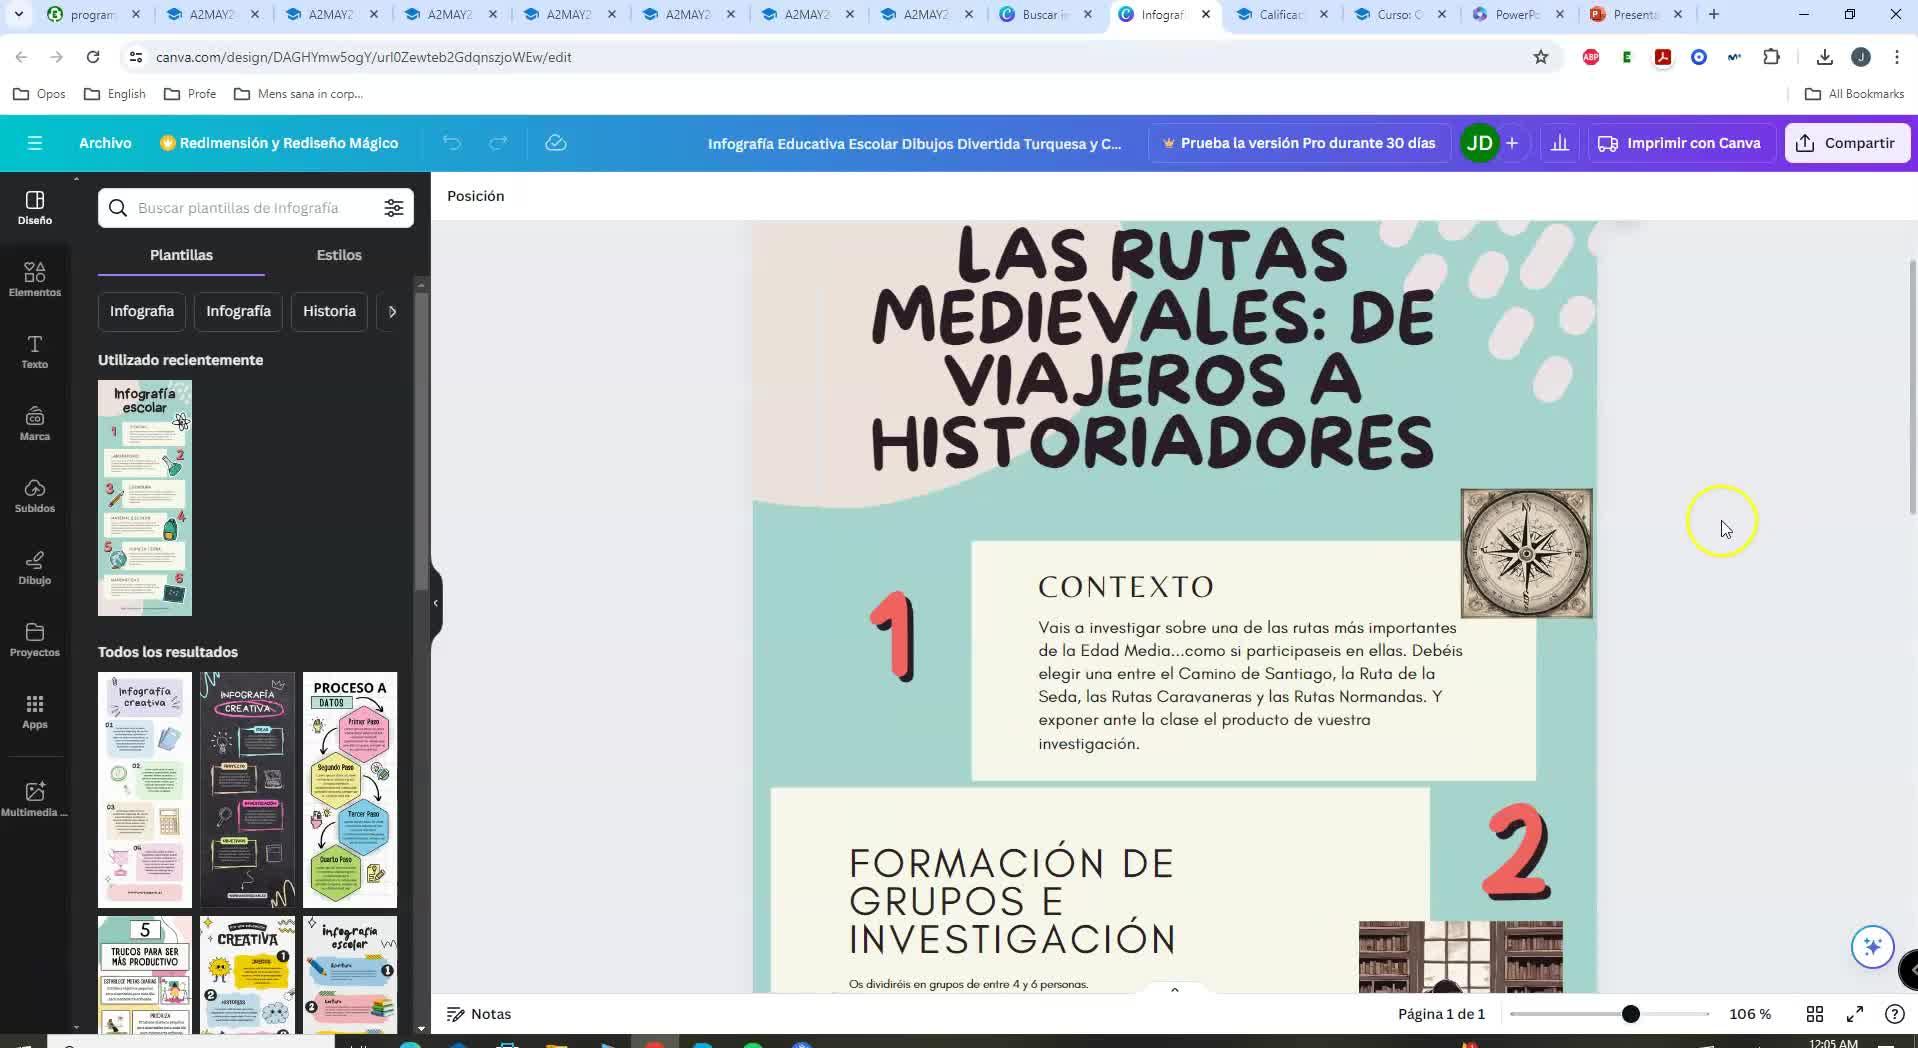Image resolution: width=1918 pixels, height=1048 pixels.
Task: Click the search filters icon
Action: tap(393, 208)
